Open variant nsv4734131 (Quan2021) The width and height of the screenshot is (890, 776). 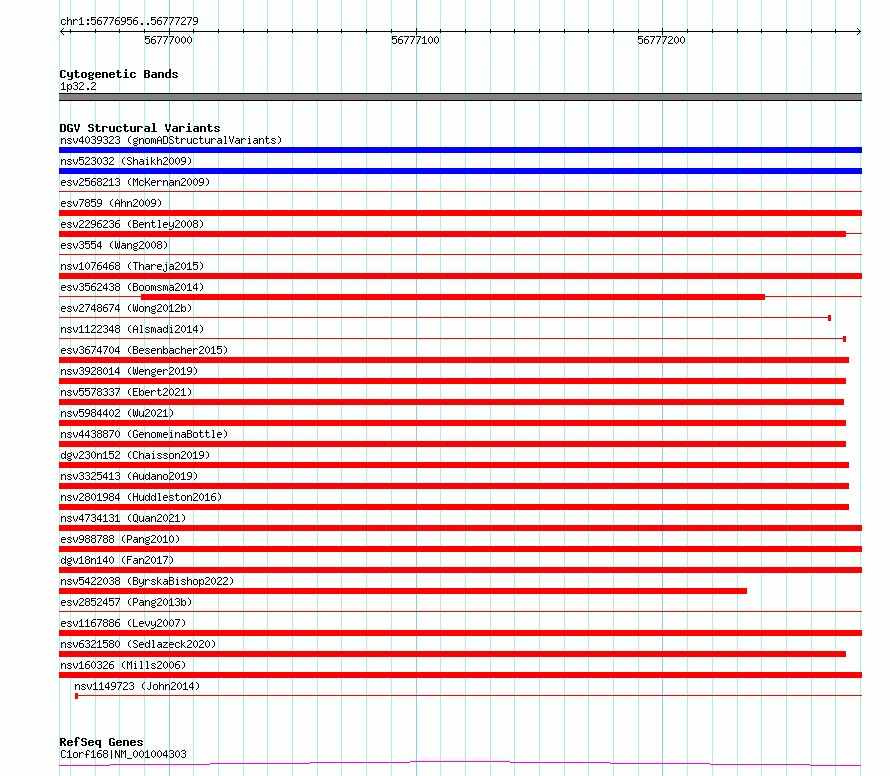pyautogui.click(x=123, y=518)
